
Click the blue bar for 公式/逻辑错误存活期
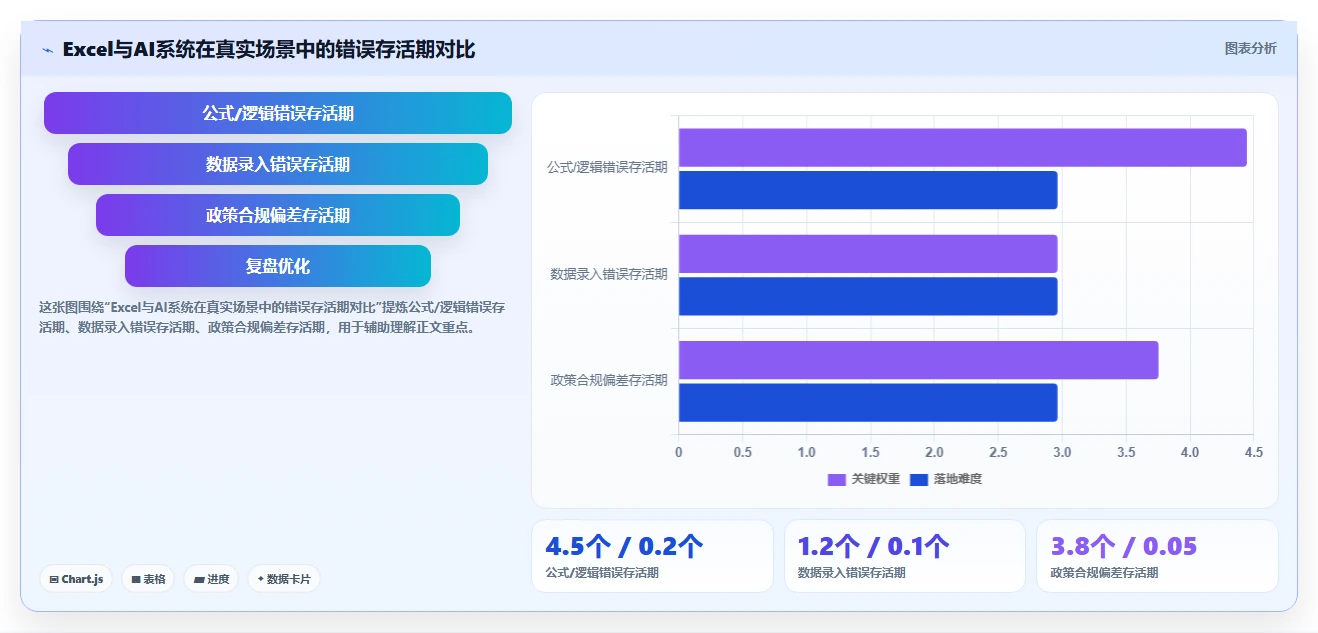(868, 190)
